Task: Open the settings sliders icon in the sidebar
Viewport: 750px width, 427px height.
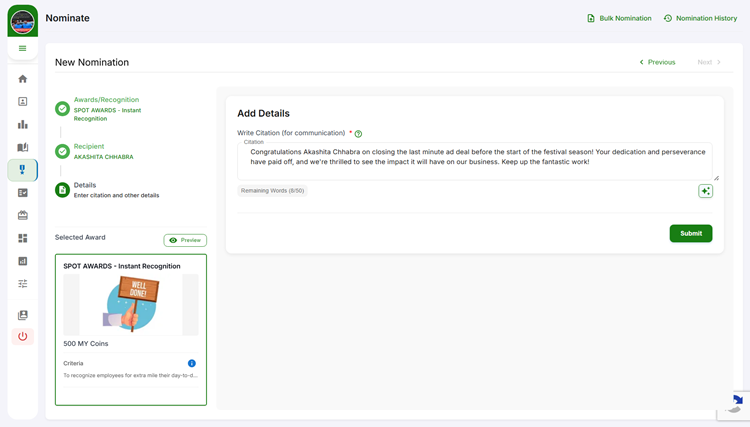Action: [x=22, y=284]
